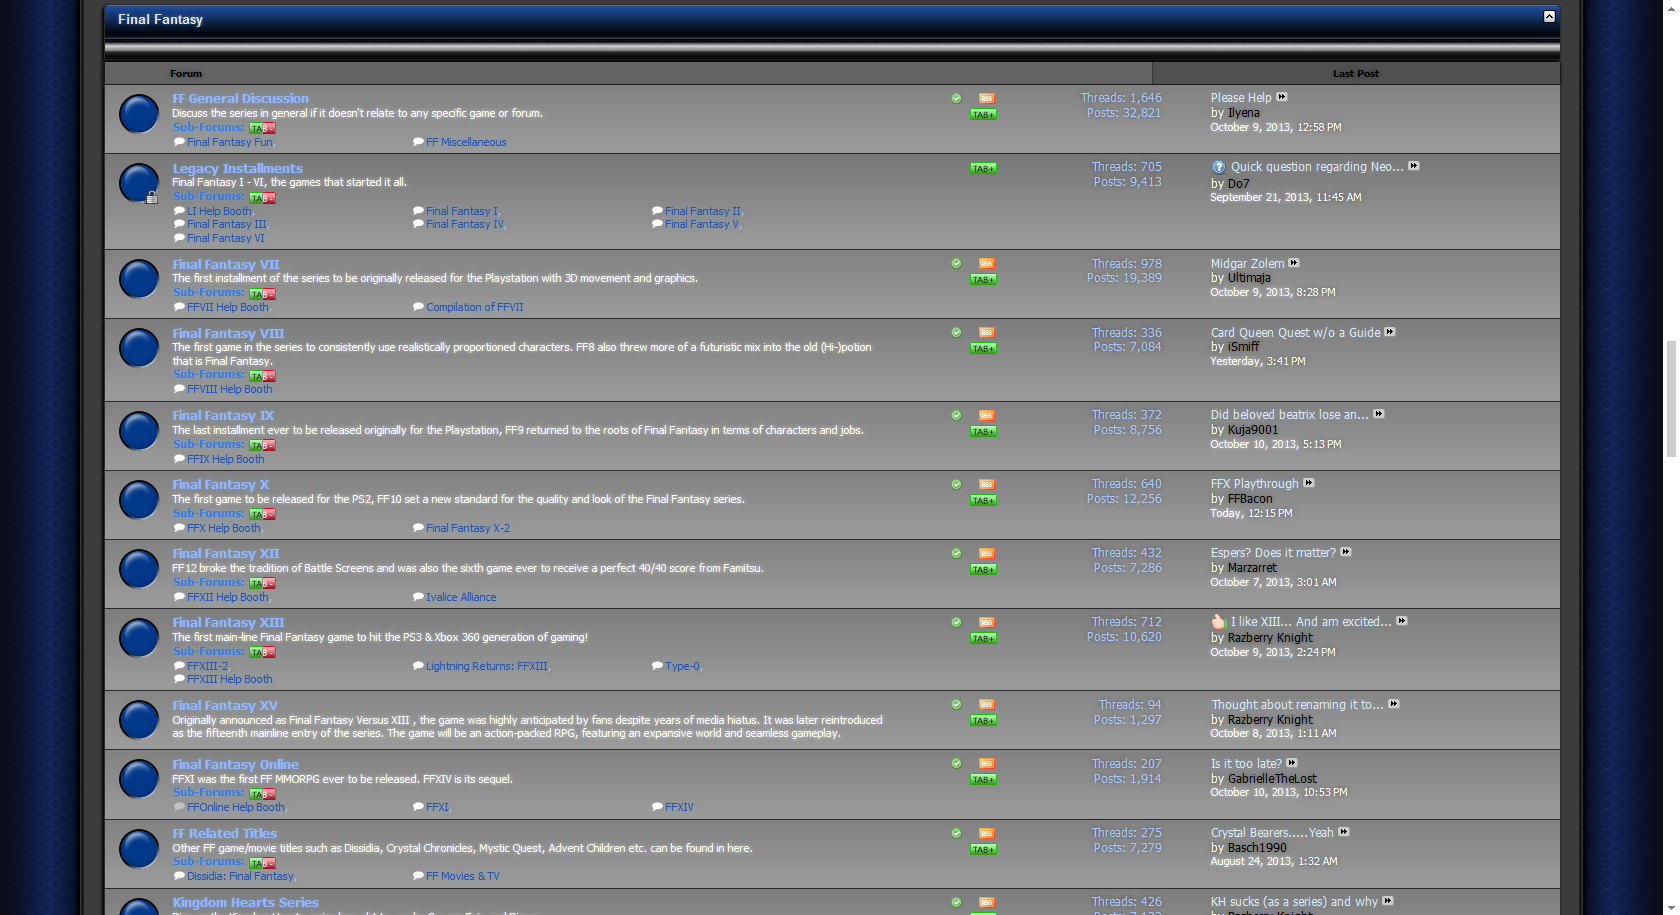Open profile of GabrielleTheLost
Screen dimensions: 1680x915
pos(1272,779)
